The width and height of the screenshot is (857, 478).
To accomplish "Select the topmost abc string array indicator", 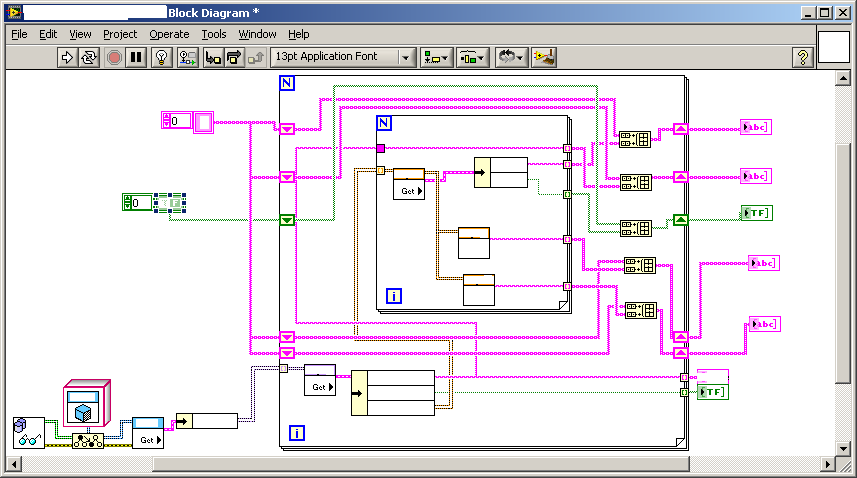I will coord(756,127).
